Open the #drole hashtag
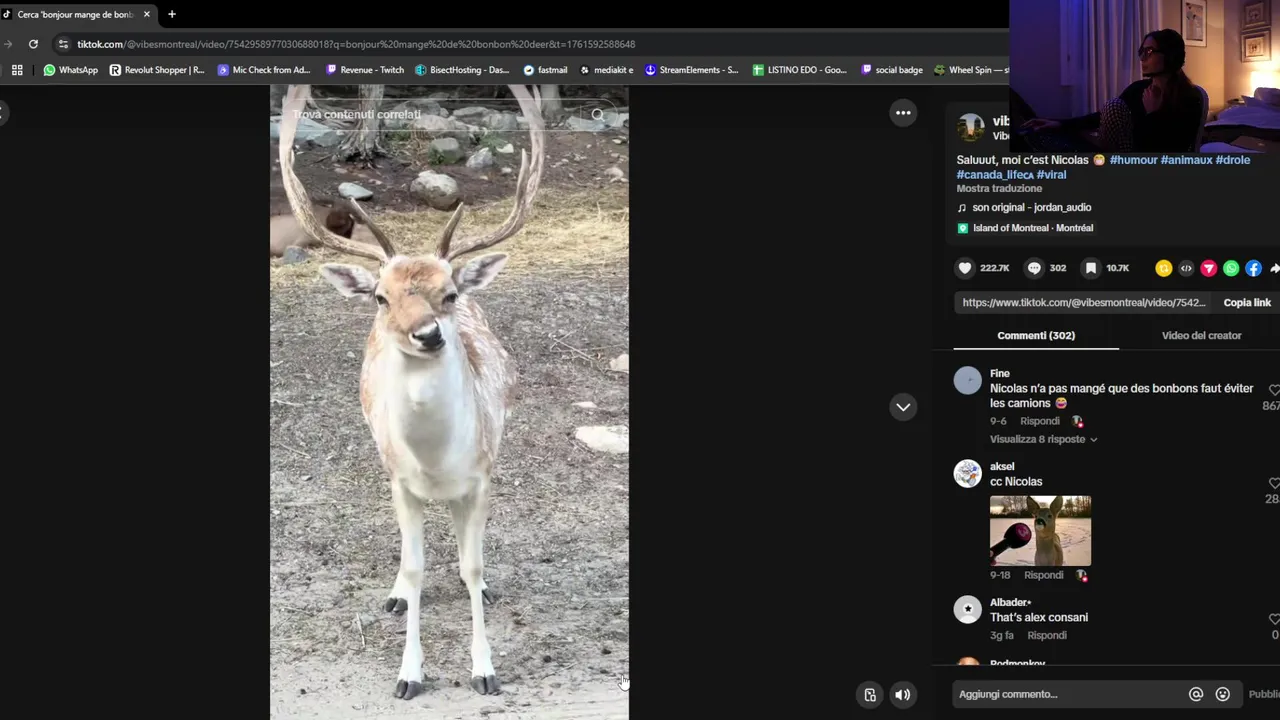Viewport: 1280px width, 720px height. pyautogui.click(x=1232, y=160)
